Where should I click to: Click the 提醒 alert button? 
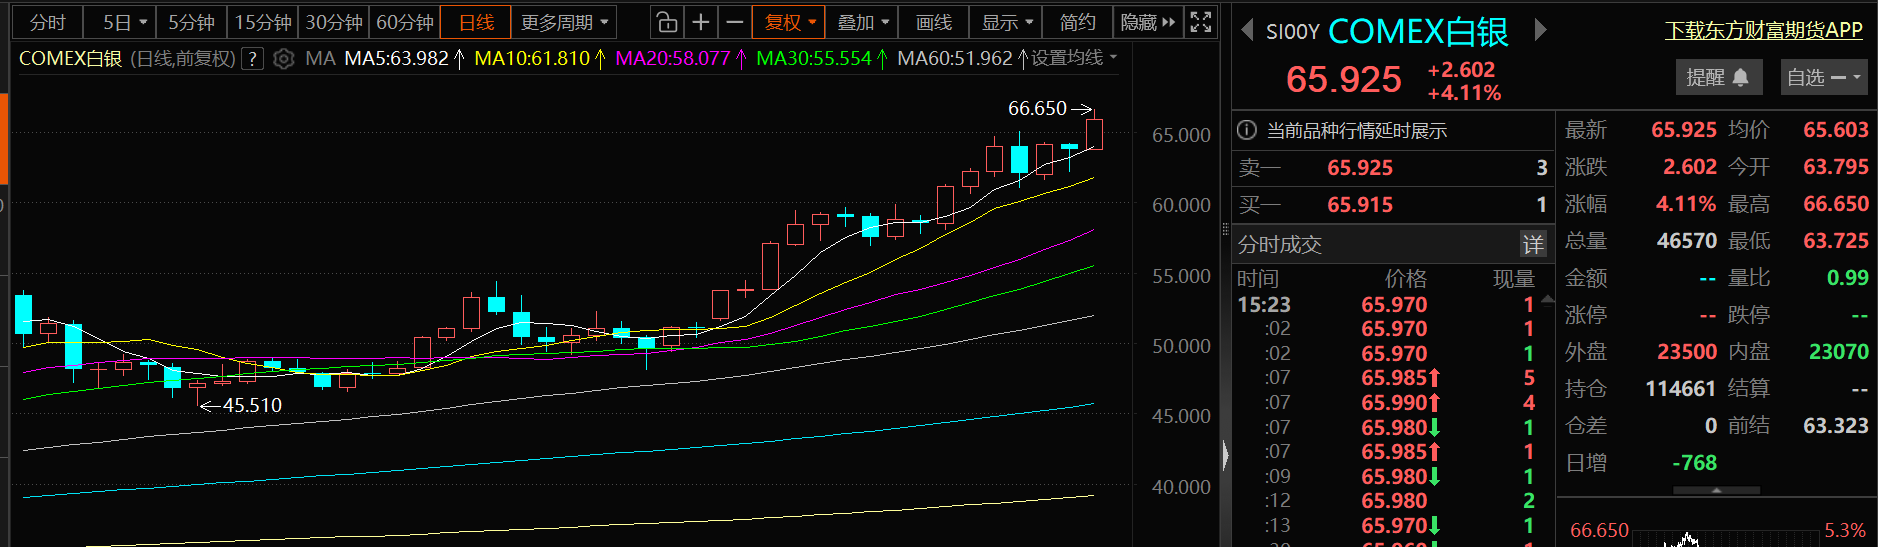[1716, 77]
